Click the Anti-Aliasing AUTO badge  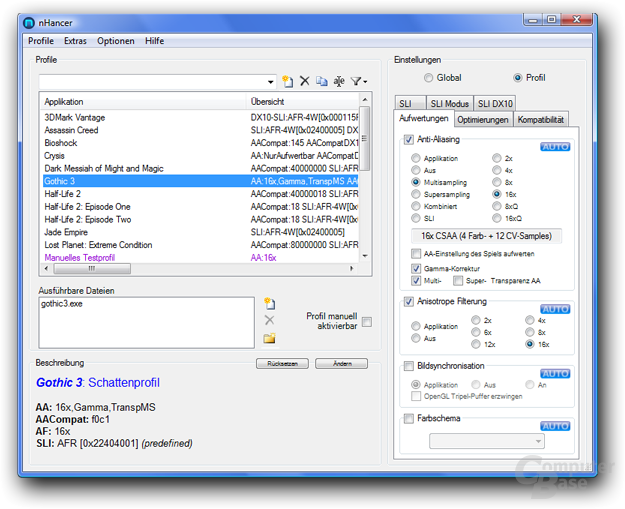click(555, 147)
